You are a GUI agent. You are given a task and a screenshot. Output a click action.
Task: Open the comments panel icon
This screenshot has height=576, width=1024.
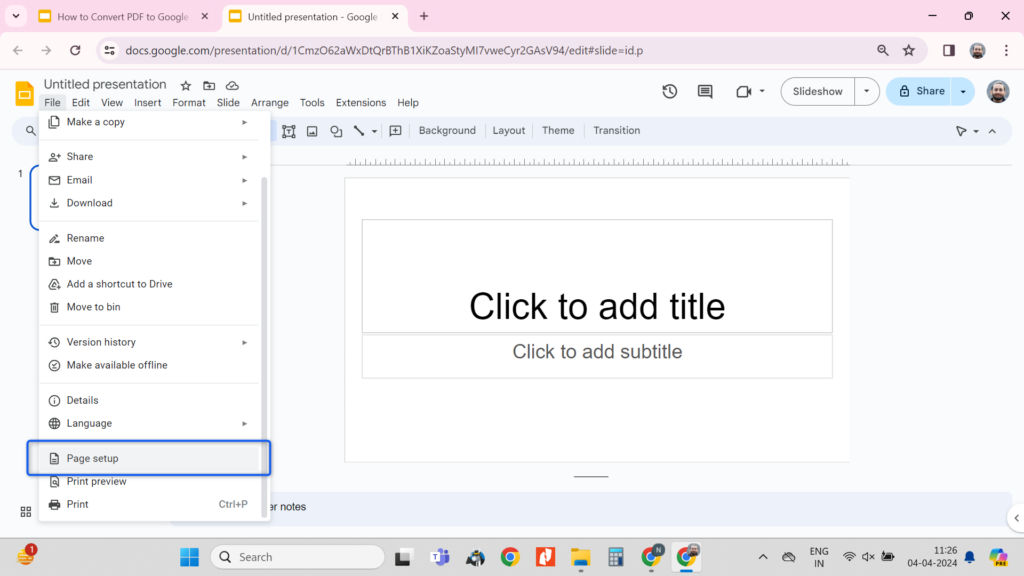click(704, 91)
